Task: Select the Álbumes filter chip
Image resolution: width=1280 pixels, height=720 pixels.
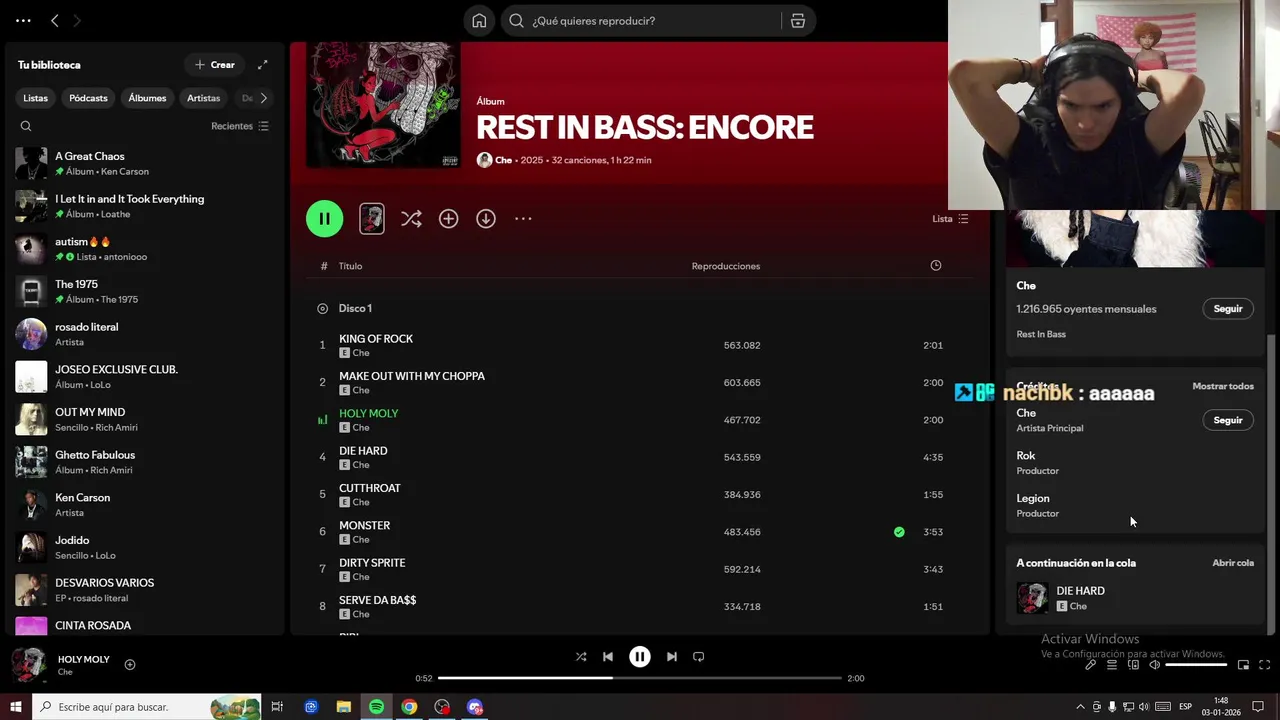Action: [x=147, y=98]
